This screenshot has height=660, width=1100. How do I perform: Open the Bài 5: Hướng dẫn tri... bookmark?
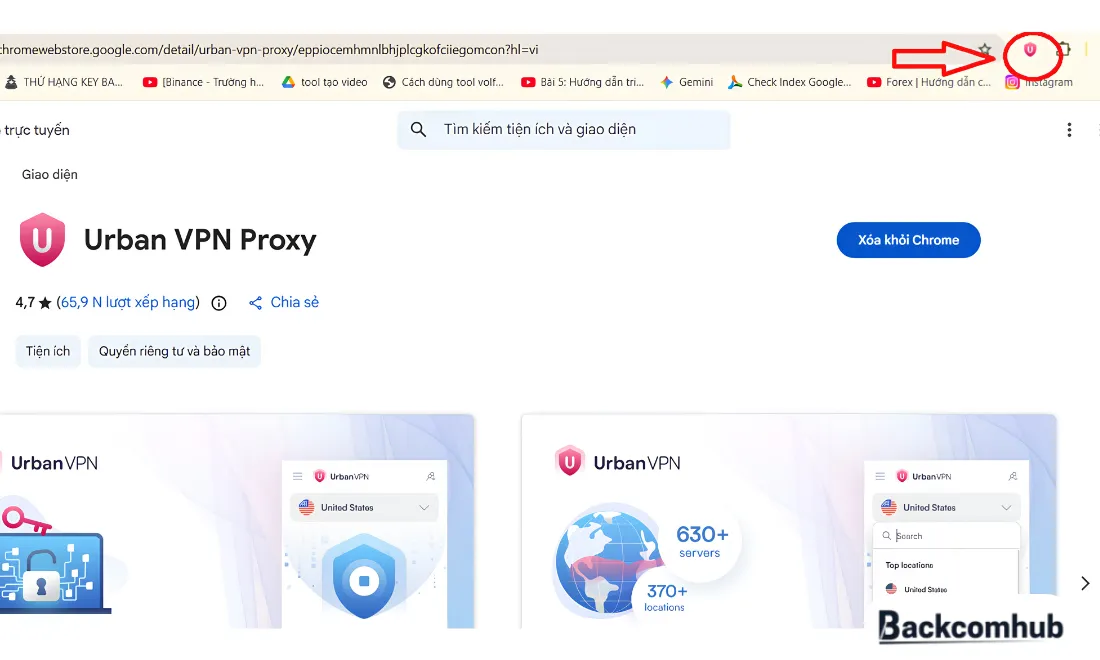point(582,82)
